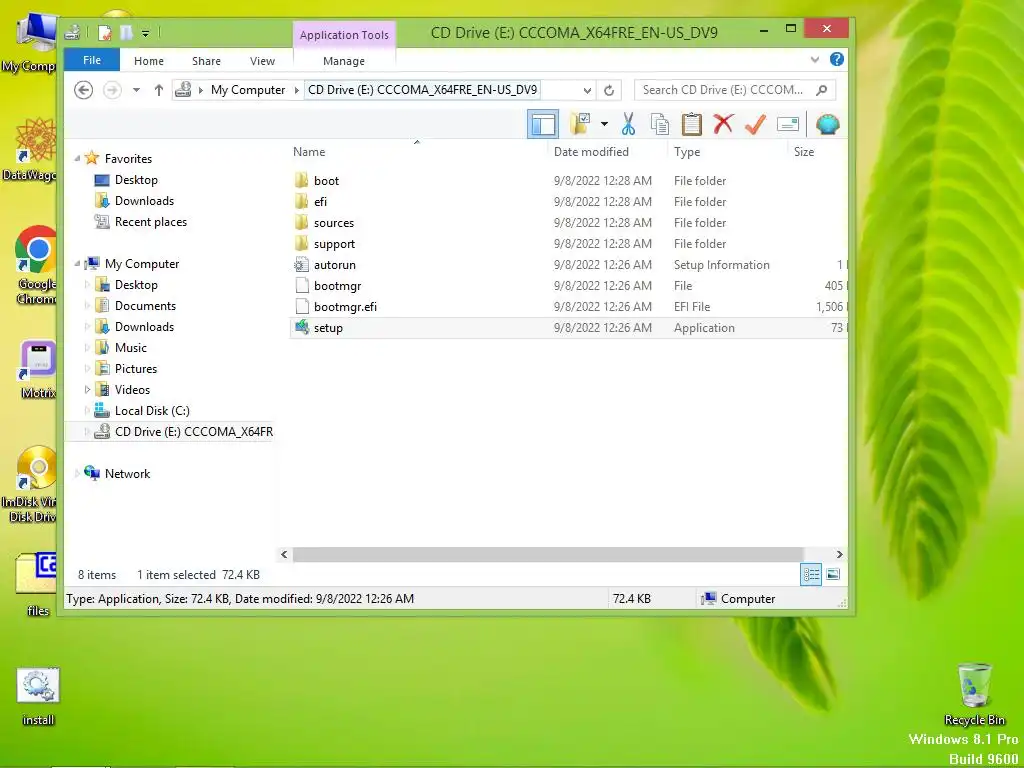Select Network in the navigation pane

127,473
